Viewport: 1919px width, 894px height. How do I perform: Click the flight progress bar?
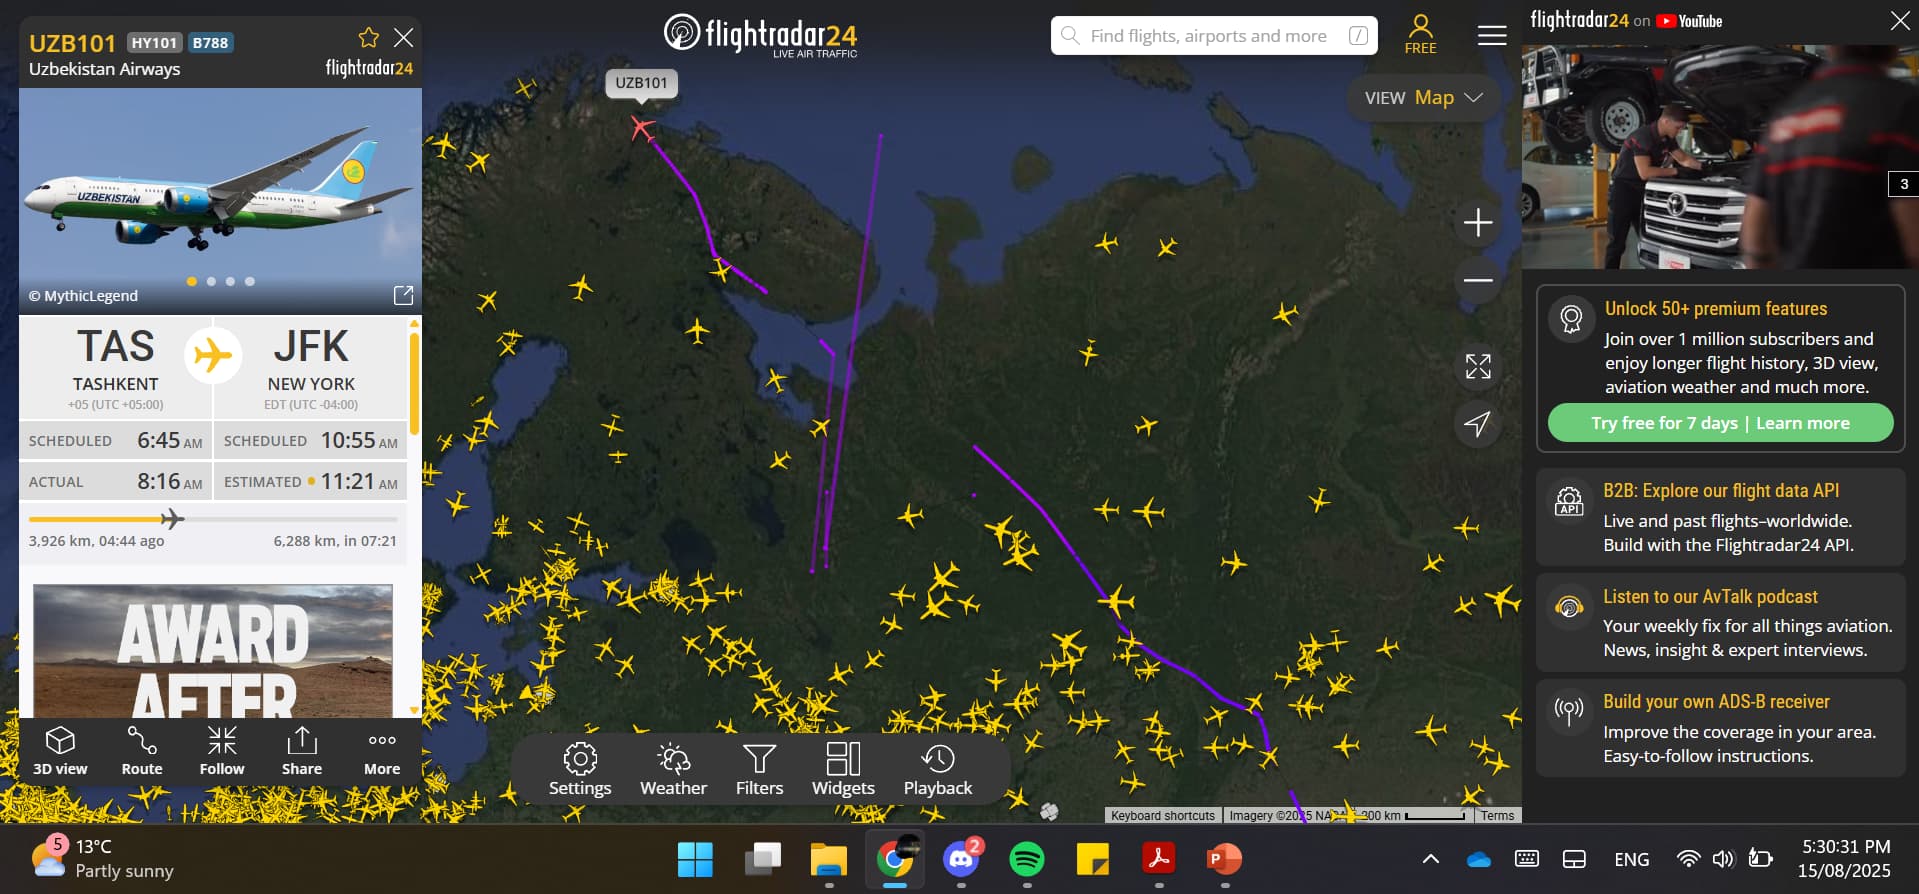tap(213, 519)
